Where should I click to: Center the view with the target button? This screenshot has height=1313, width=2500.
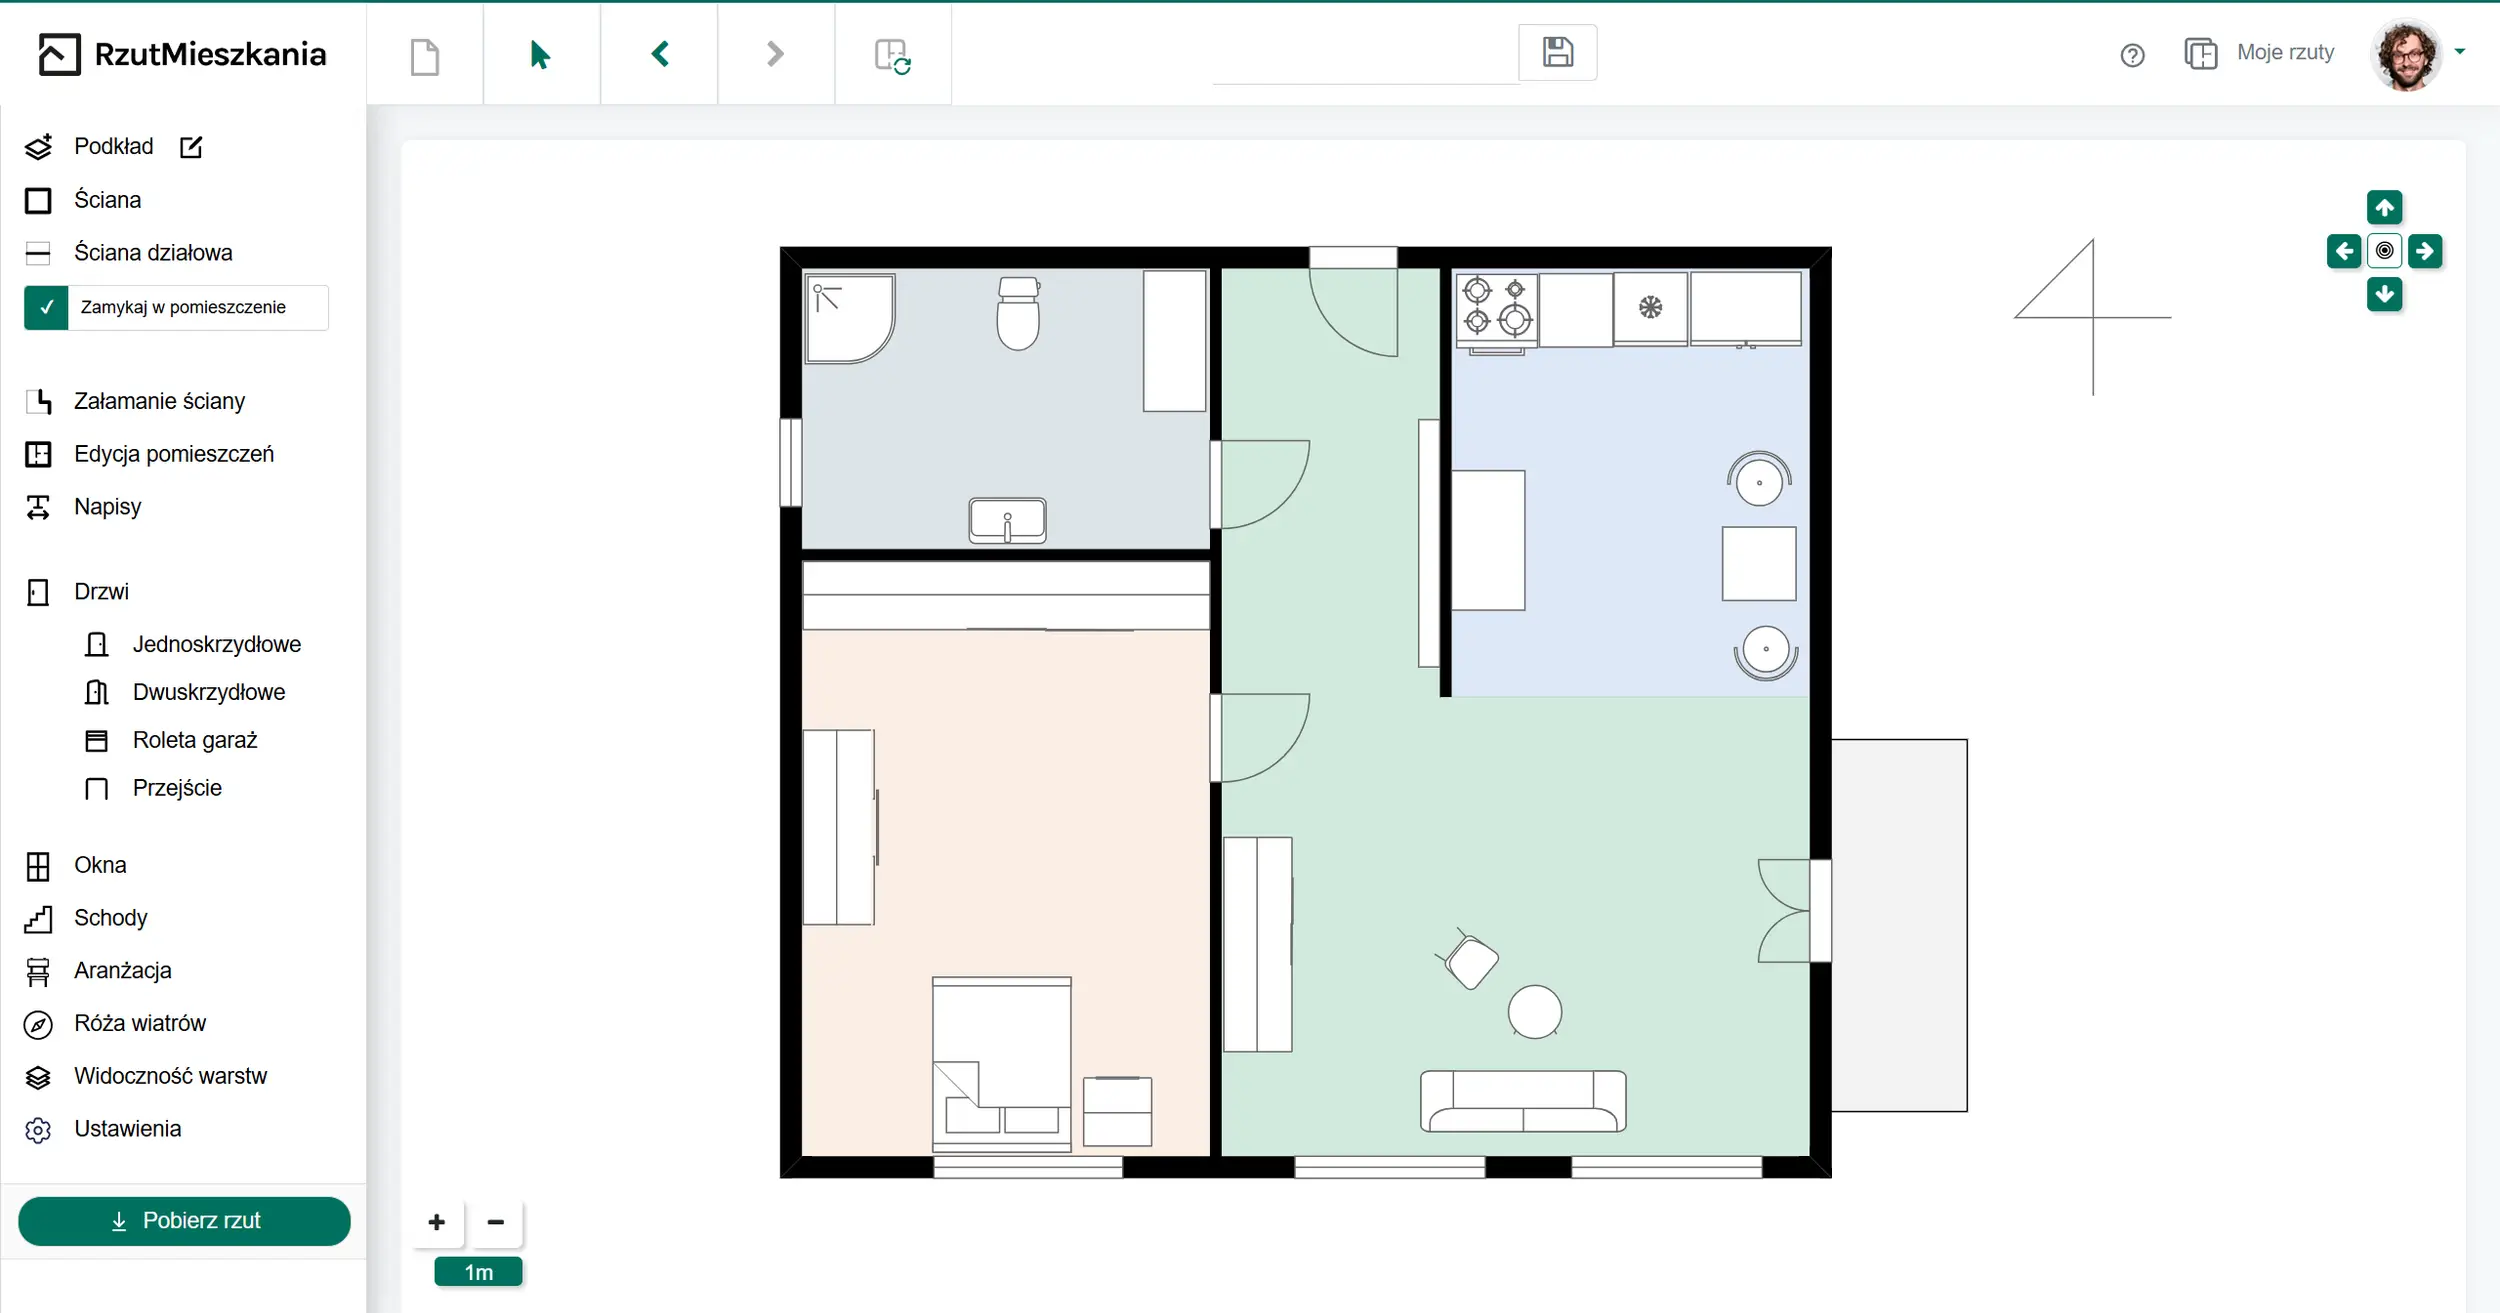coord(2384,251)
